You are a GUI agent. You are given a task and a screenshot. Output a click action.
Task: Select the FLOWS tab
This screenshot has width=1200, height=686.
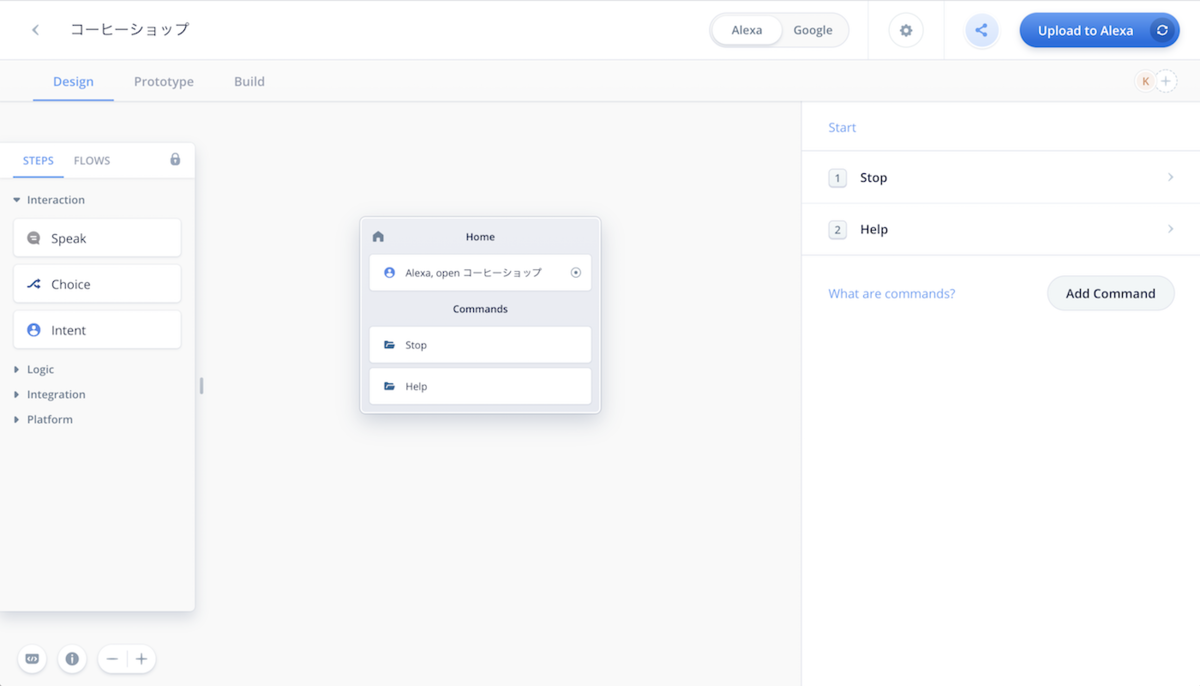tap(92, 160)
